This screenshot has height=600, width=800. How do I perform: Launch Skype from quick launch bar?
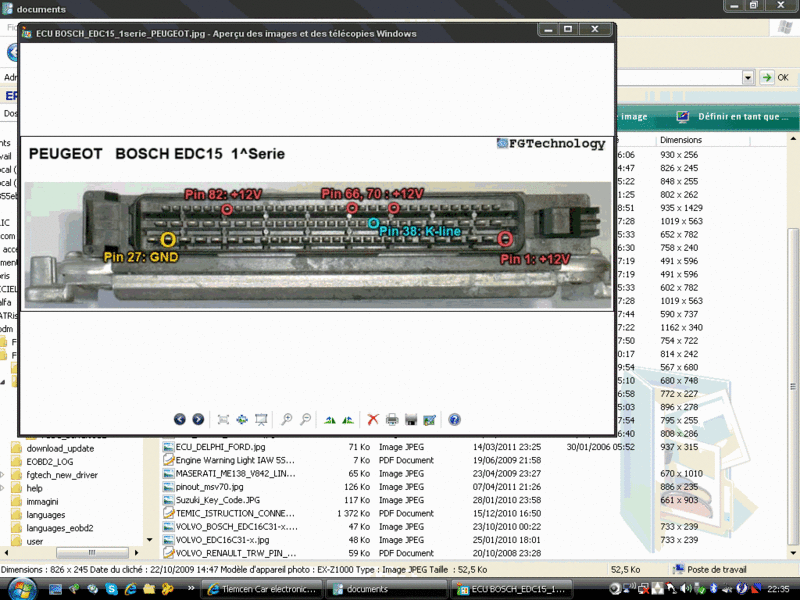point(112,589)
